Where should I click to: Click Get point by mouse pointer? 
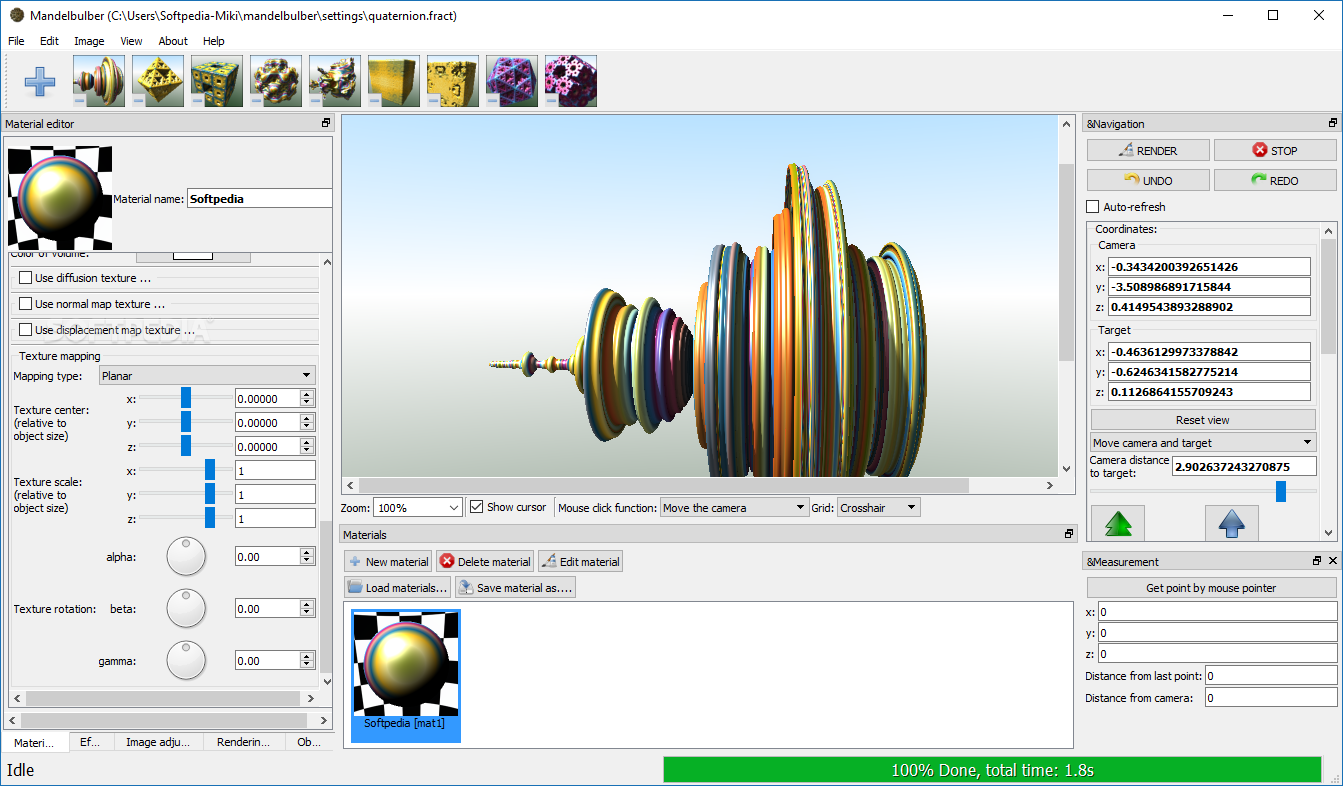(1211, 587)
